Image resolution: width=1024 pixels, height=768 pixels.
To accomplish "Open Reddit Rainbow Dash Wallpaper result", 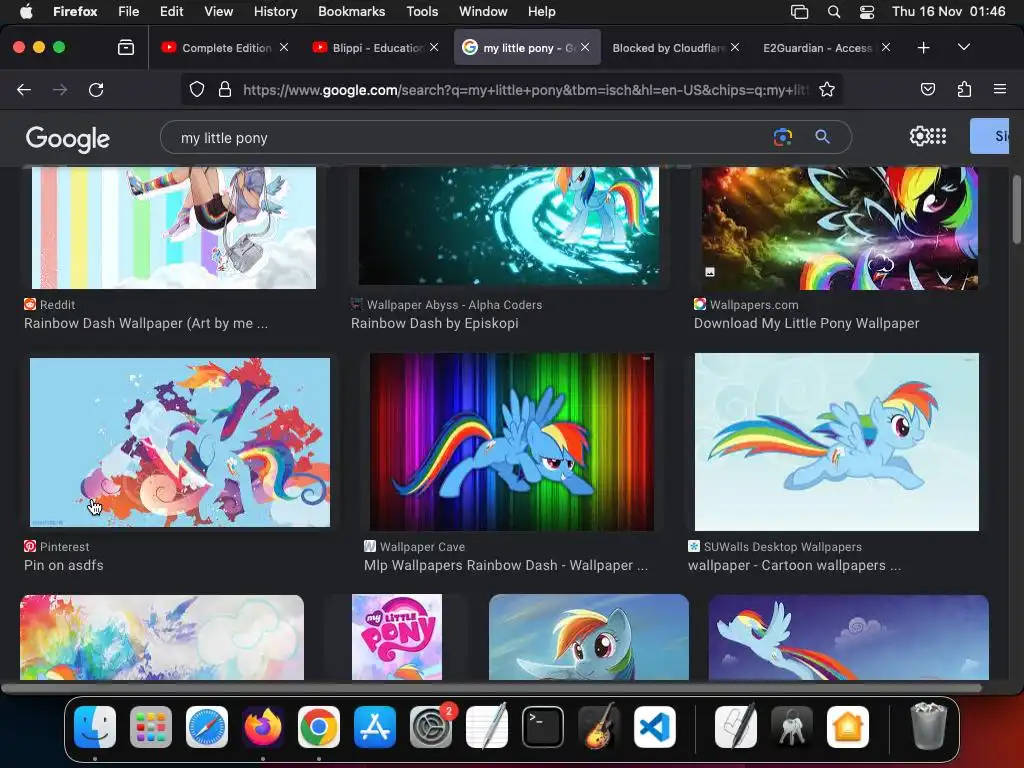I will [x=146, y=323].
